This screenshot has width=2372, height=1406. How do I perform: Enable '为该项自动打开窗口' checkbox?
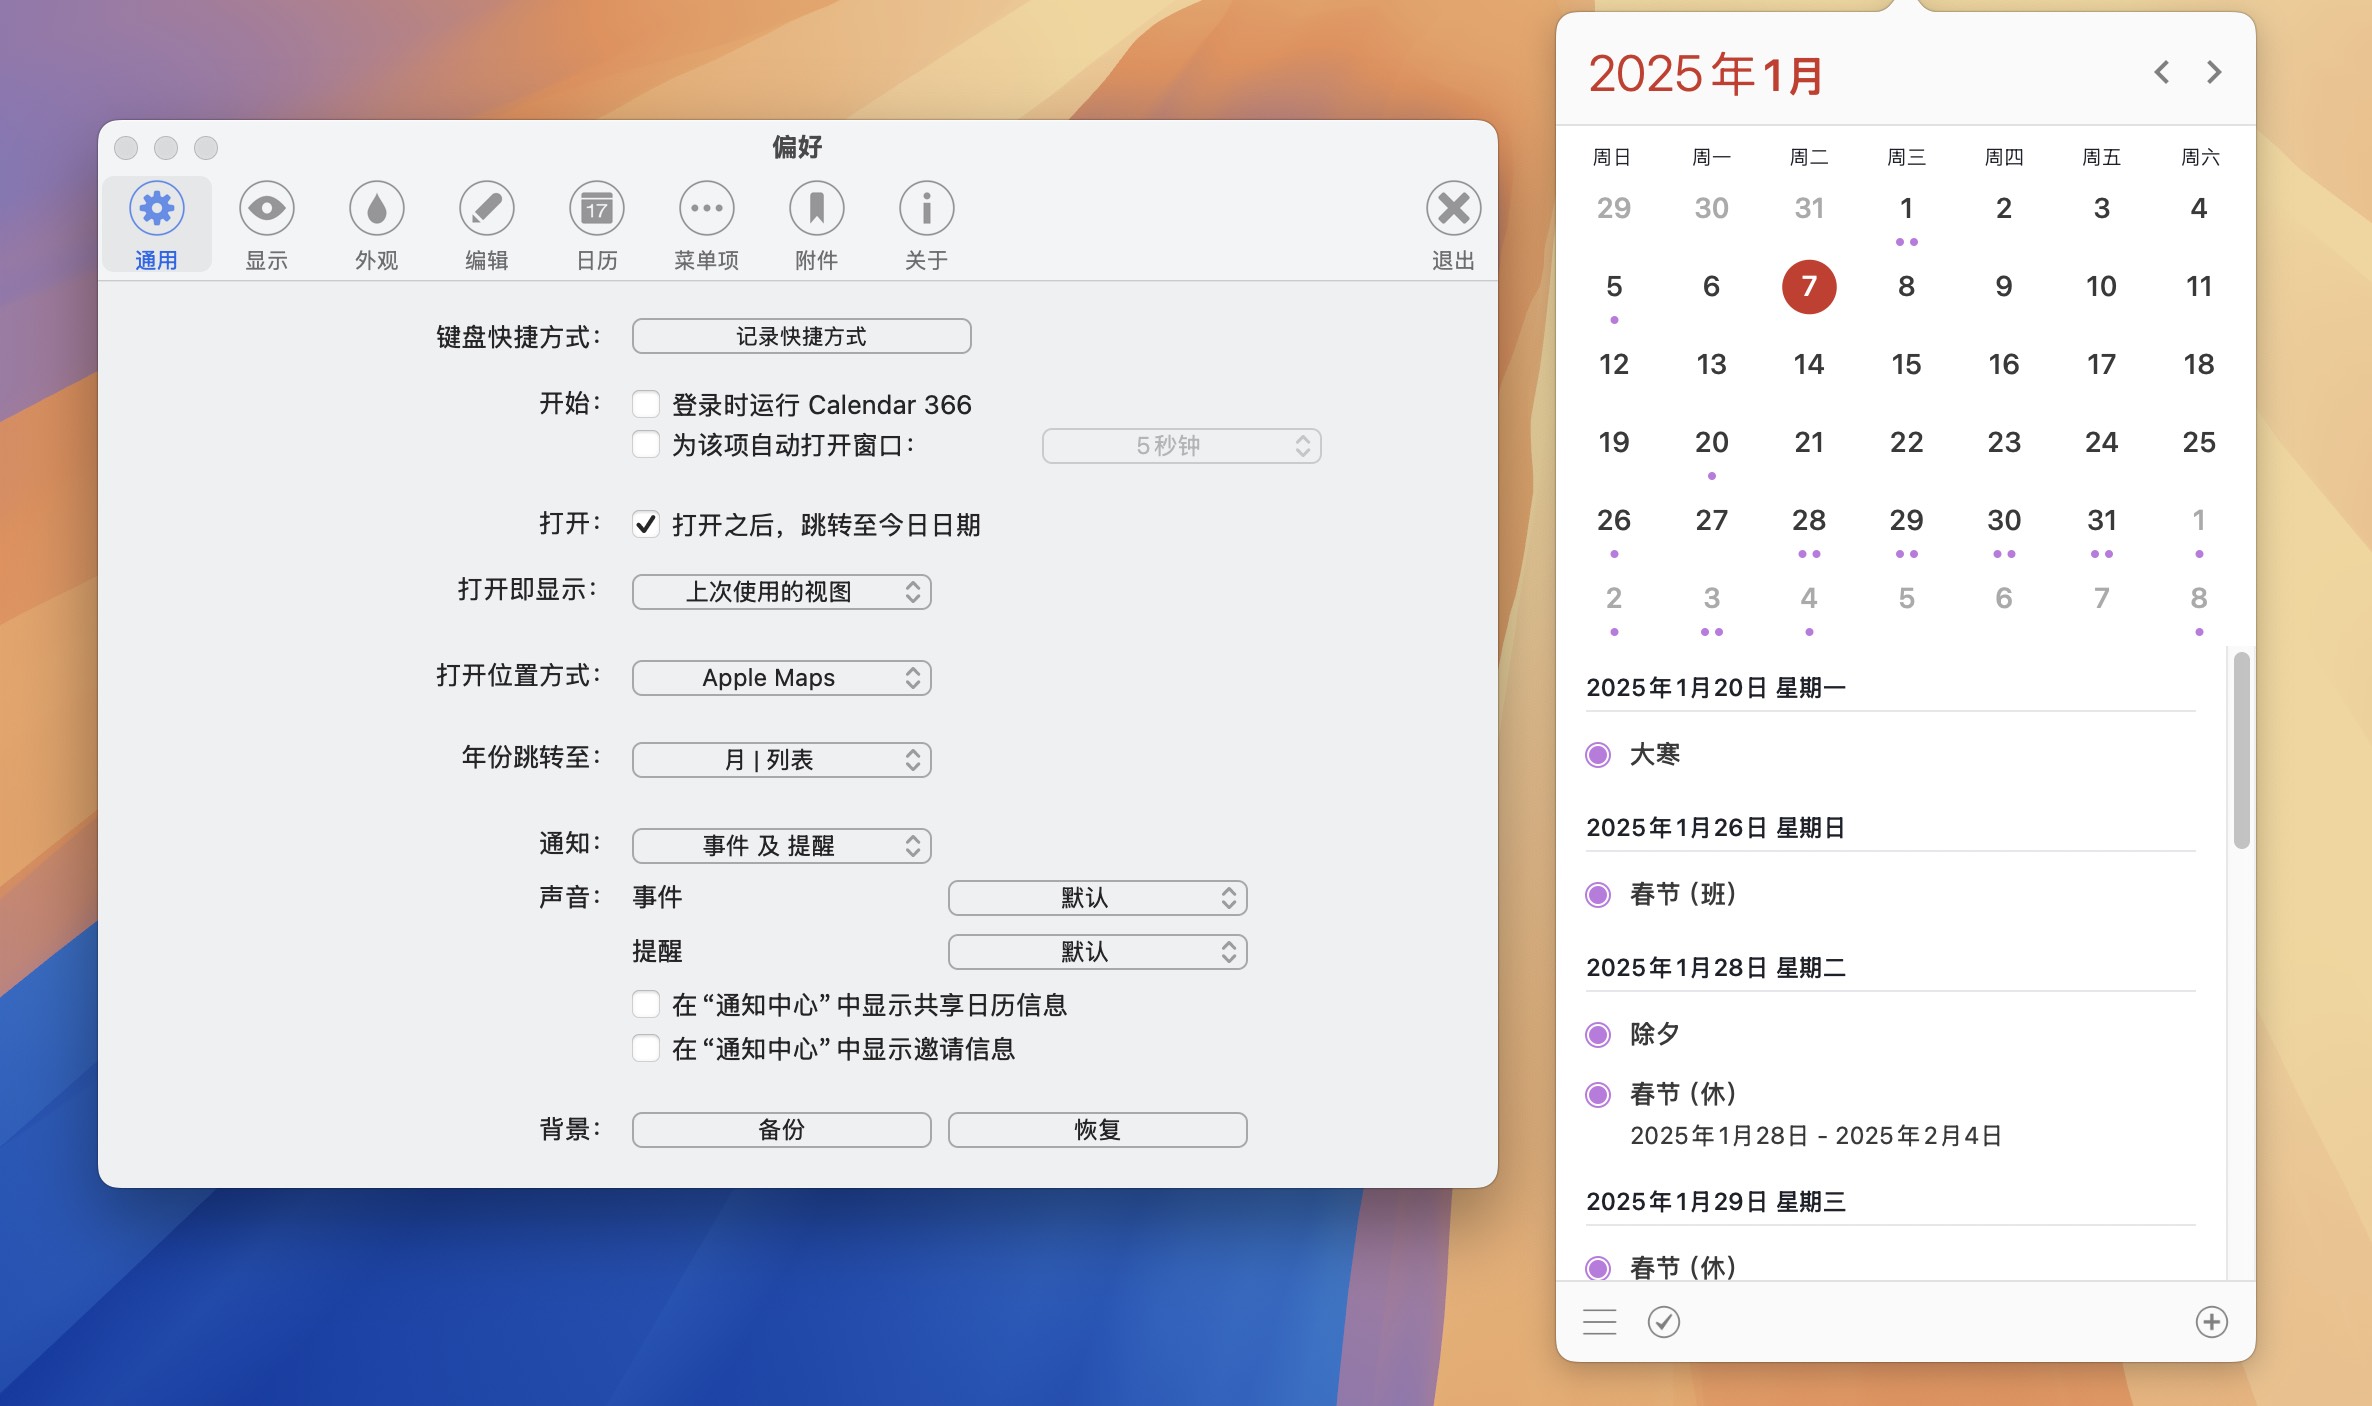click(x=643, y=445)
